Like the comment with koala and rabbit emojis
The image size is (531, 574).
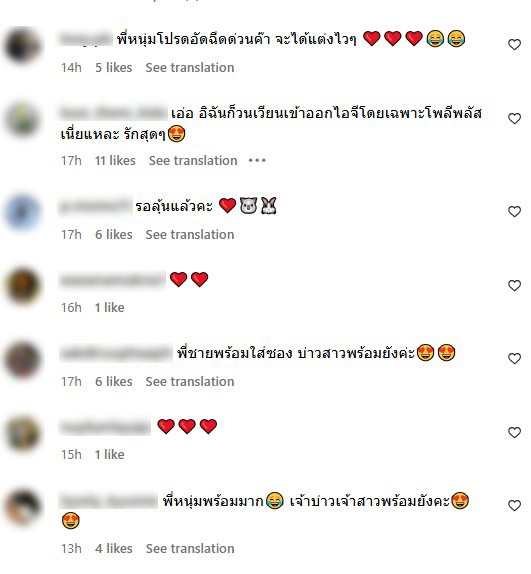[514, 212]
